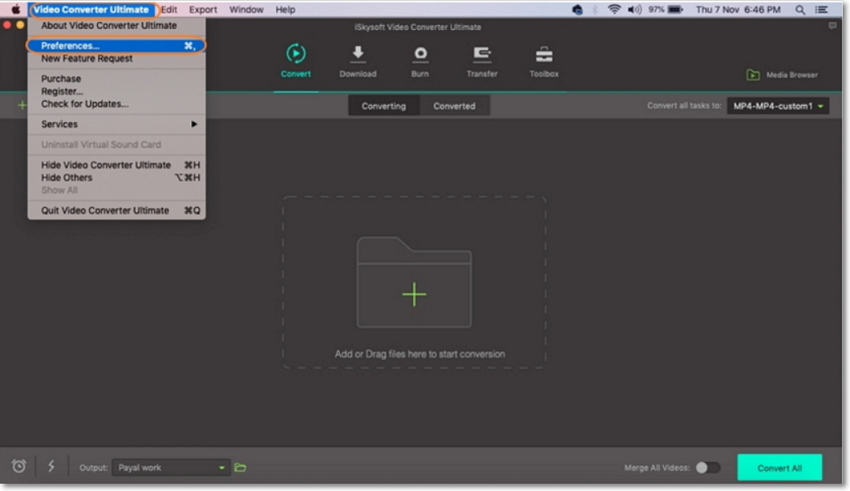The image size is (850, 491).
Task: Open the Output folder dropdown Payal work
Action: [172, 467]
